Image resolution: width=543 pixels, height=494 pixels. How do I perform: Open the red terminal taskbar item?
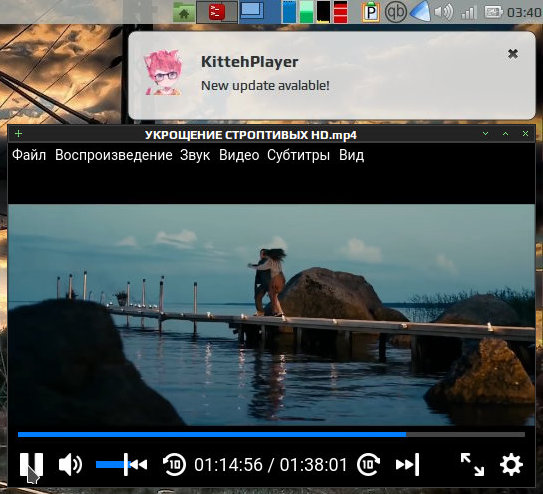pos(217,12)
